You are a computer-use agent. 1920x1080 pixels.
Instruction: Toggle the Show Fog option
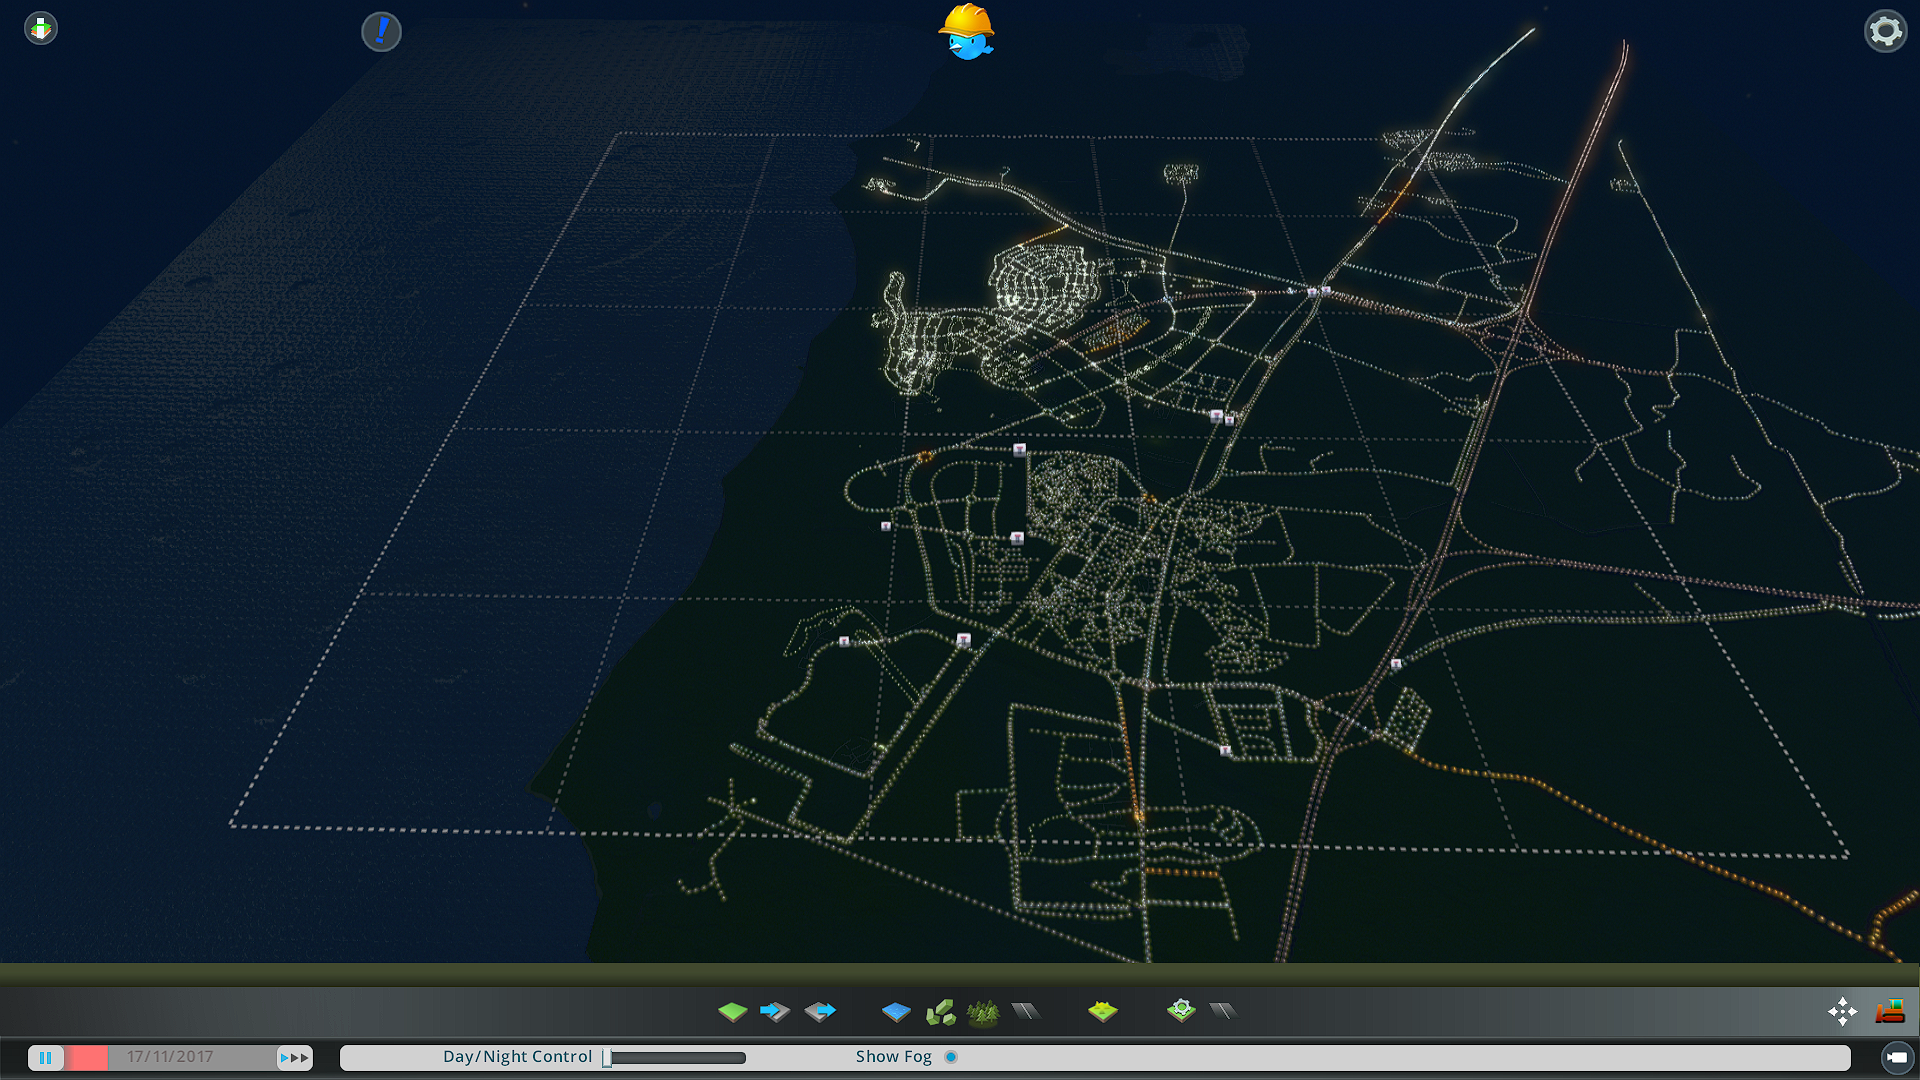click(x=951, y=1057)
